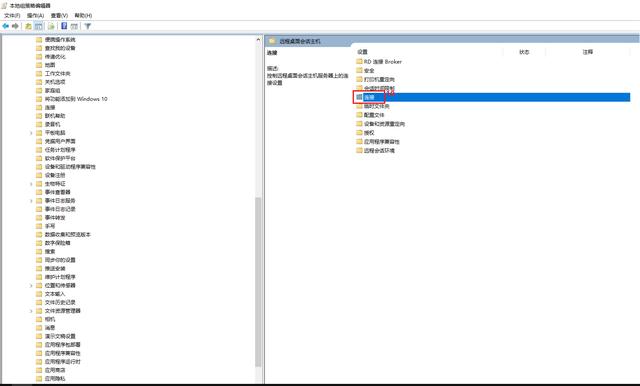
Task: Go forward with the green right arrow
Action: pyautogui.click(x=16, y=26)
